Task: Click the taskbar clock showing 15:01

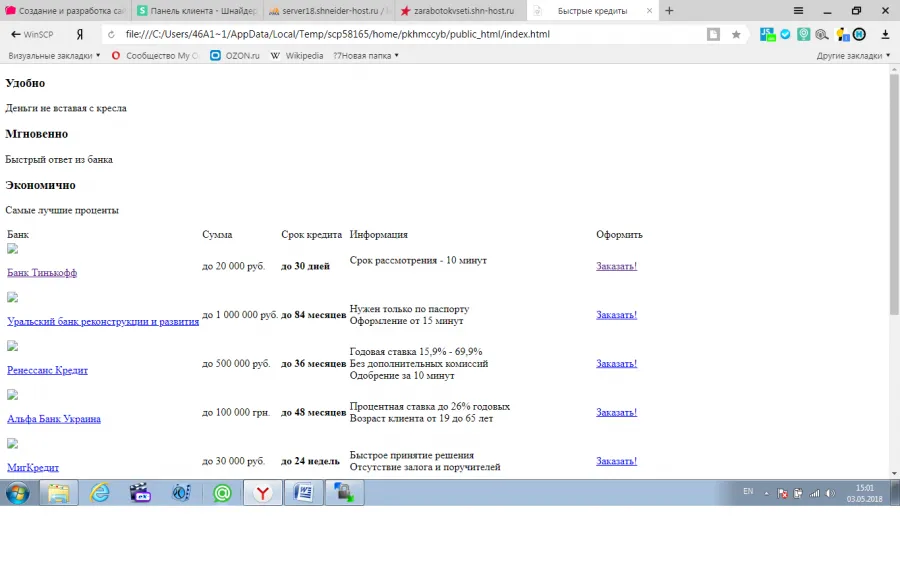Action: pyautogui.click(x=864, y=493)
